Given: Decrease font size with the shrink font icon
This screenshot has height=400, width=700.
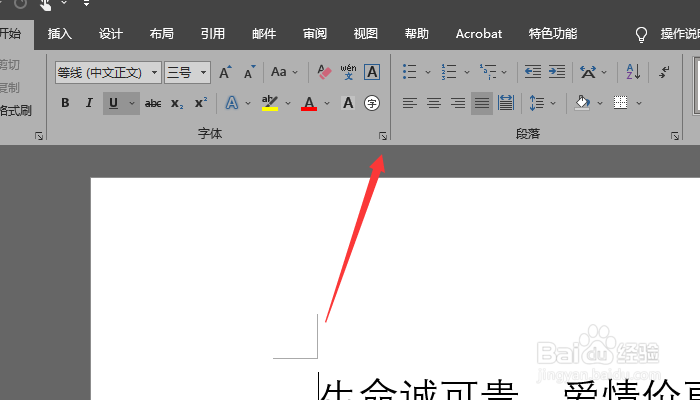Looking at the screenshot, I should pyautogui.click(x=250, y=72).
